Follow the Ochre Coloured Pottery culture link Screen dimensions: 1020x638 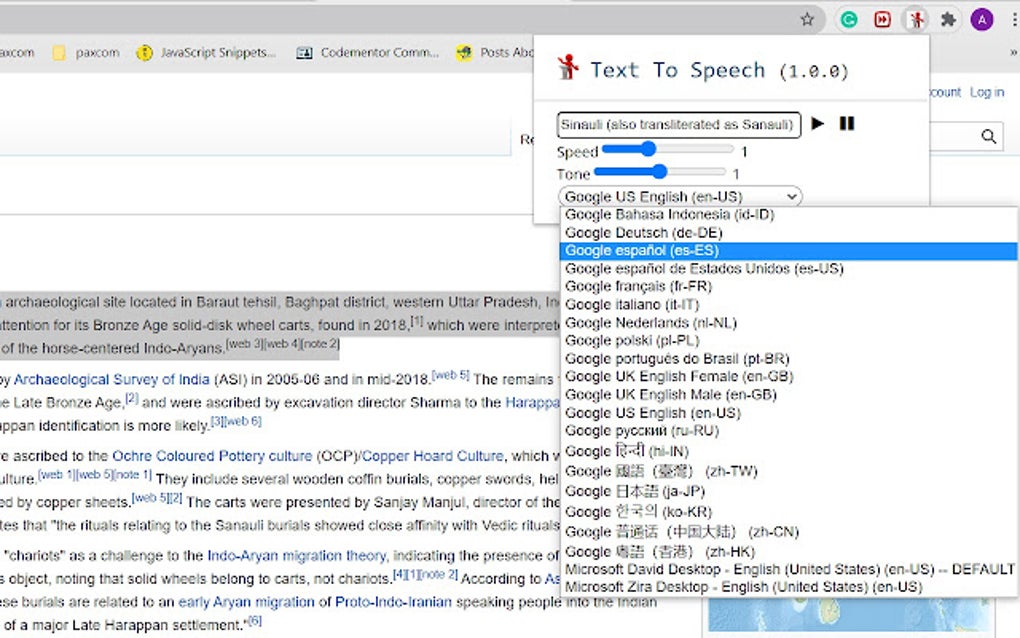click(212, 456)
